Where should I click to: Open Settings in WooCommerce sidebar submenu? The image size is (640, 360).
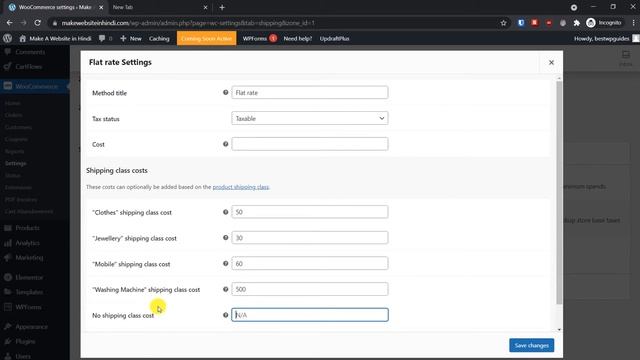[x=16, y=163]
